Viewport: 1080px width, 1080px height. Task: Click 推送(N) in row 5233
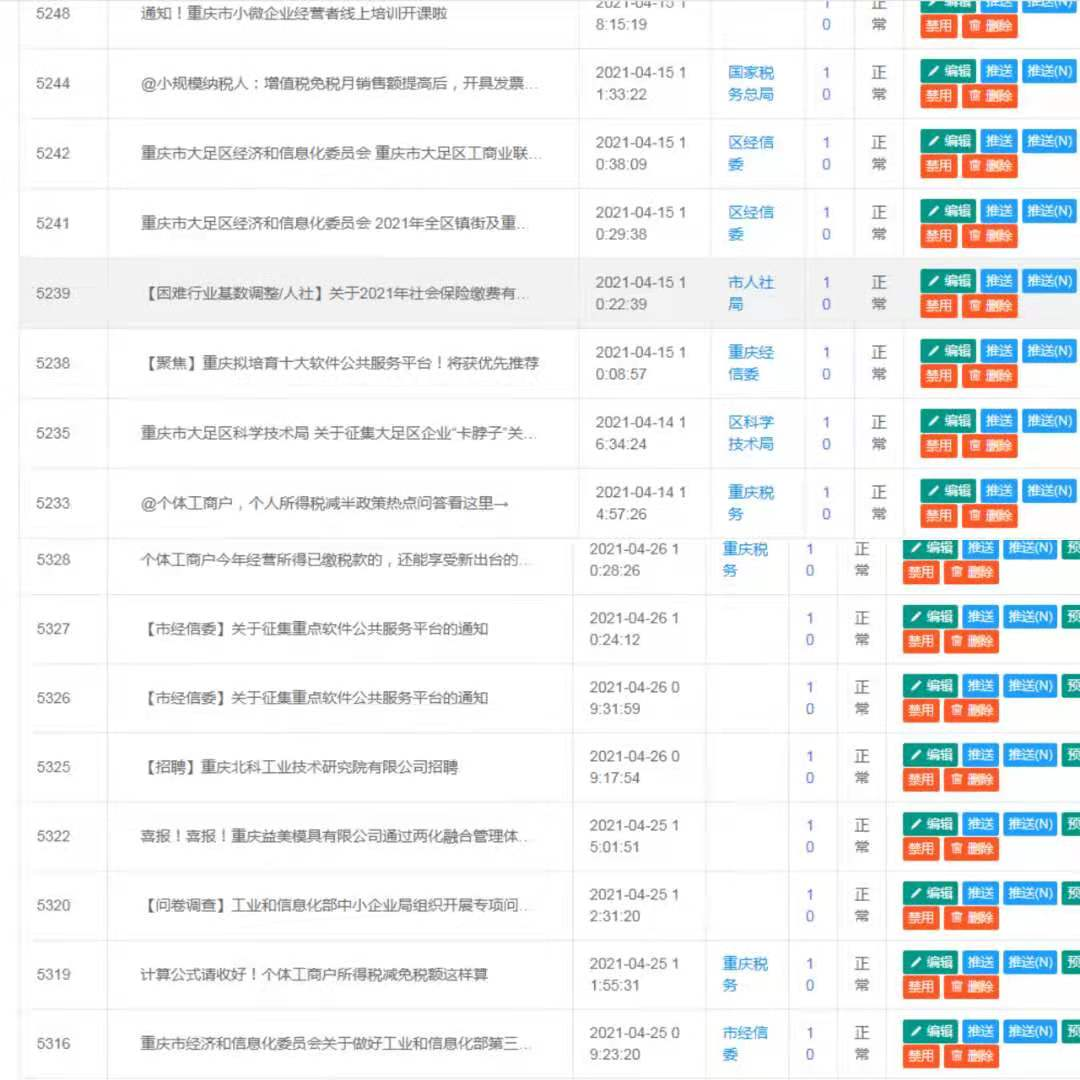coord(1049,491)
